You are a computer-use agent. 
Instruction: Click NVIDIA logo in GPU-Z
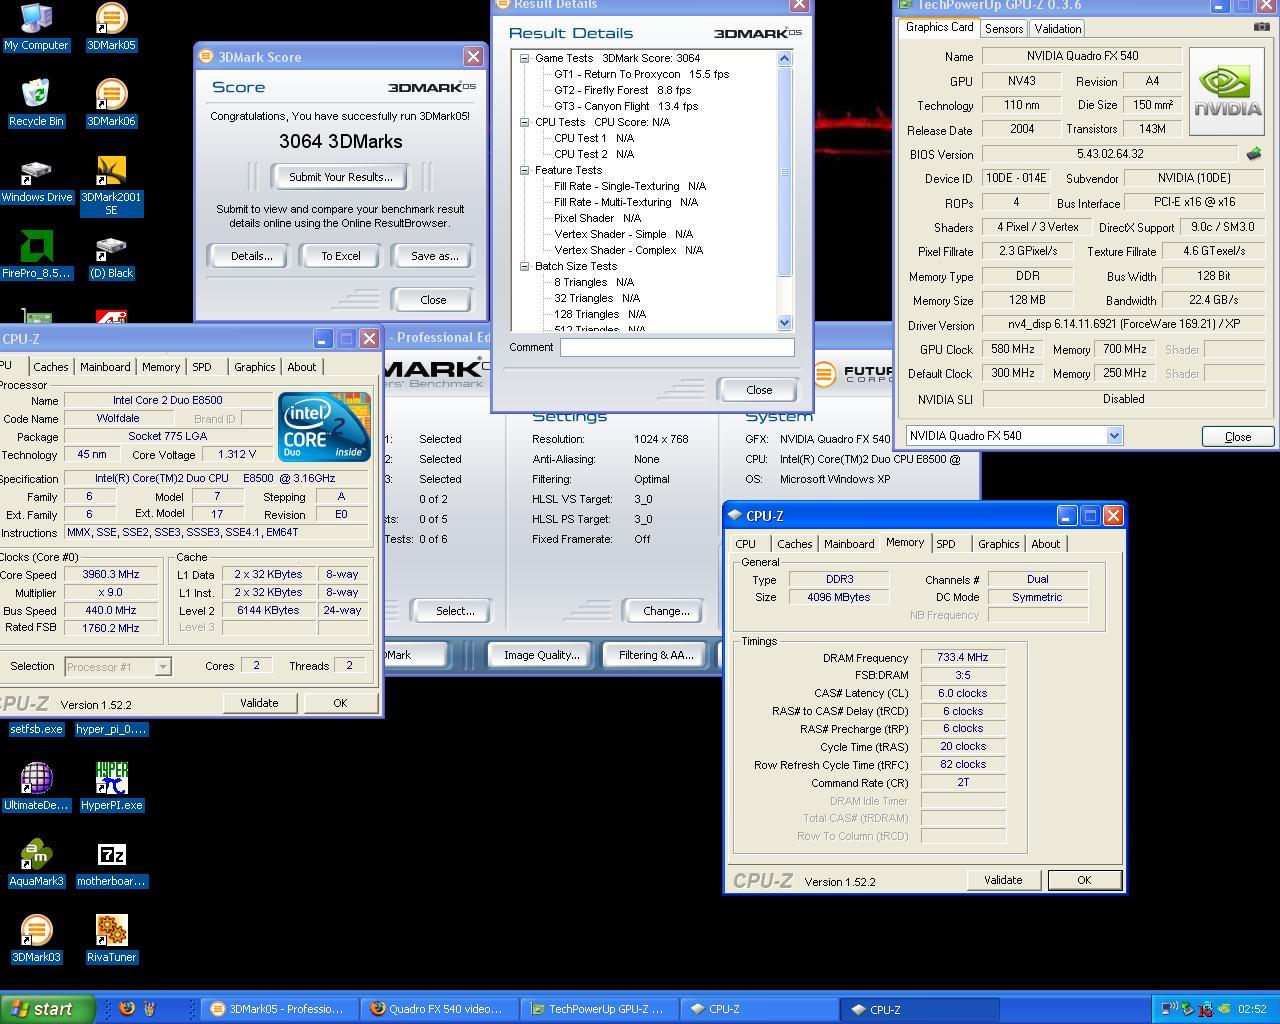coord(1227,91)
